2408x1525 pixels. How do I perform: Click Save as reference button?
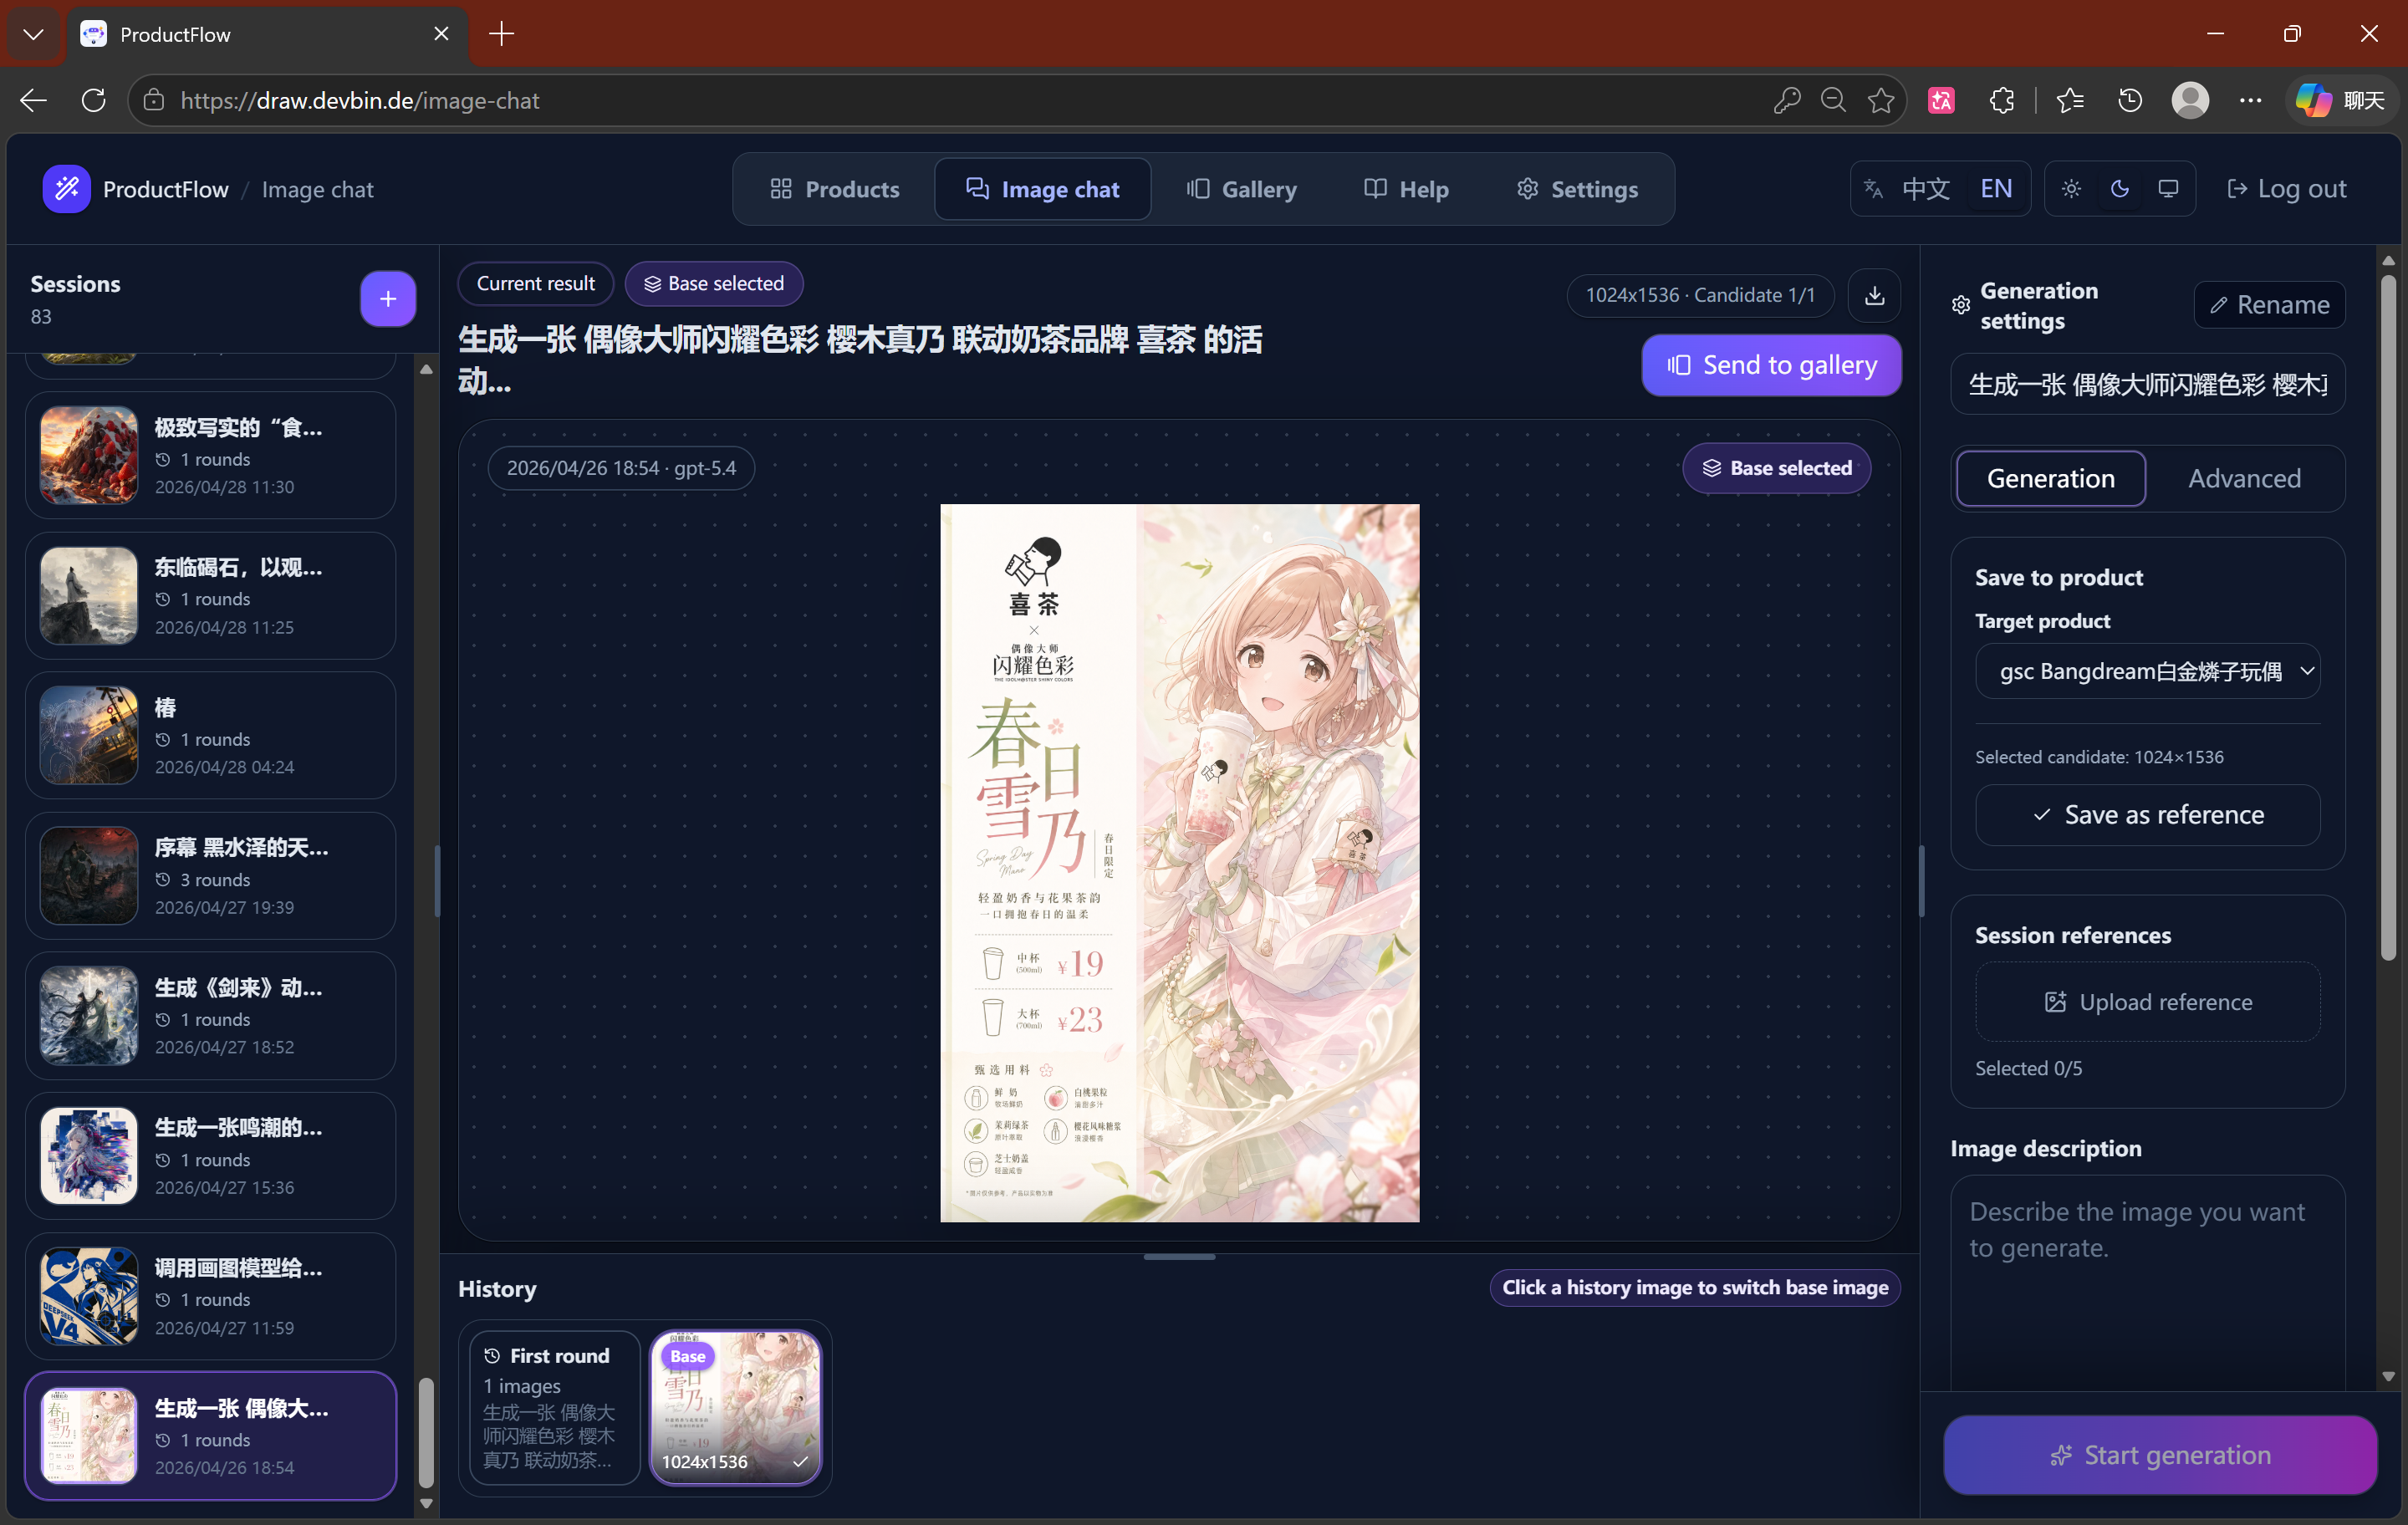click(x=2147, y=815)
